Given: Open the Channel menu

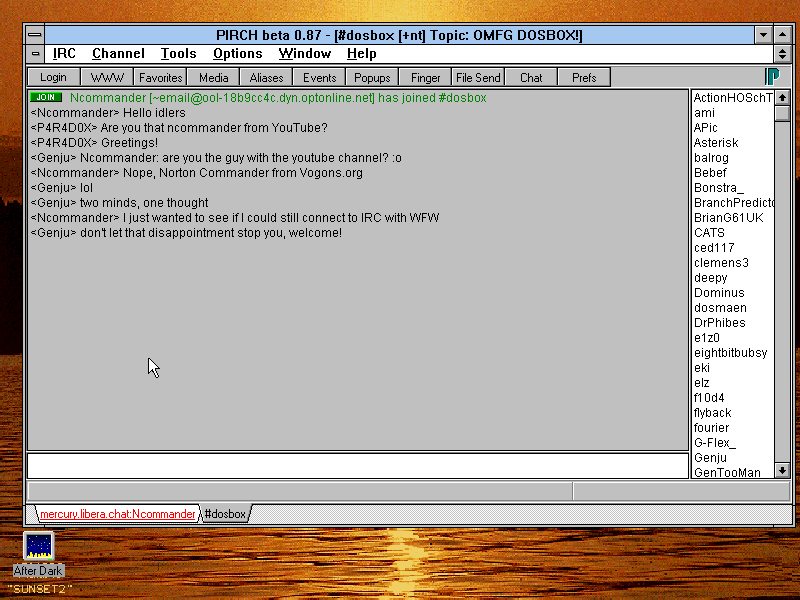Looking at the screenshot, I should pyautogui.click(x=118, y=54).
